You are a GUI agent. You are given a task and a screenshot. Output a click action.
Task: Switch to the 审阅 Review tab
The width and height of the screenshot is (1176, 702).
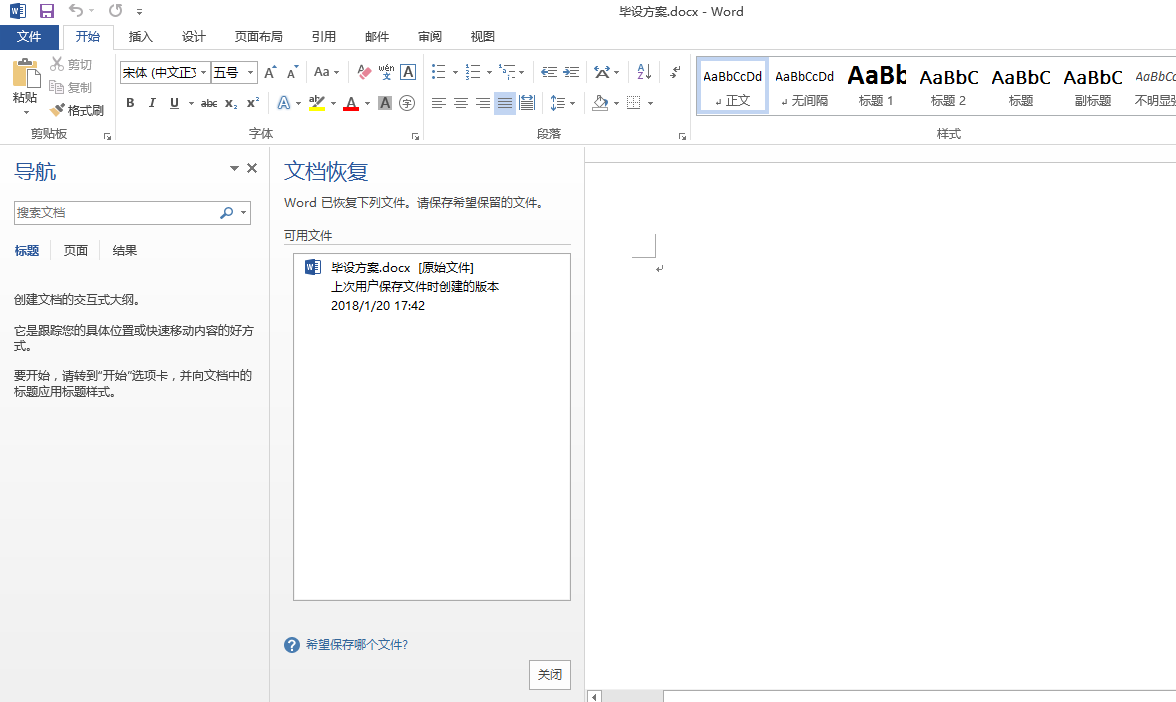(x=430, y=37)
